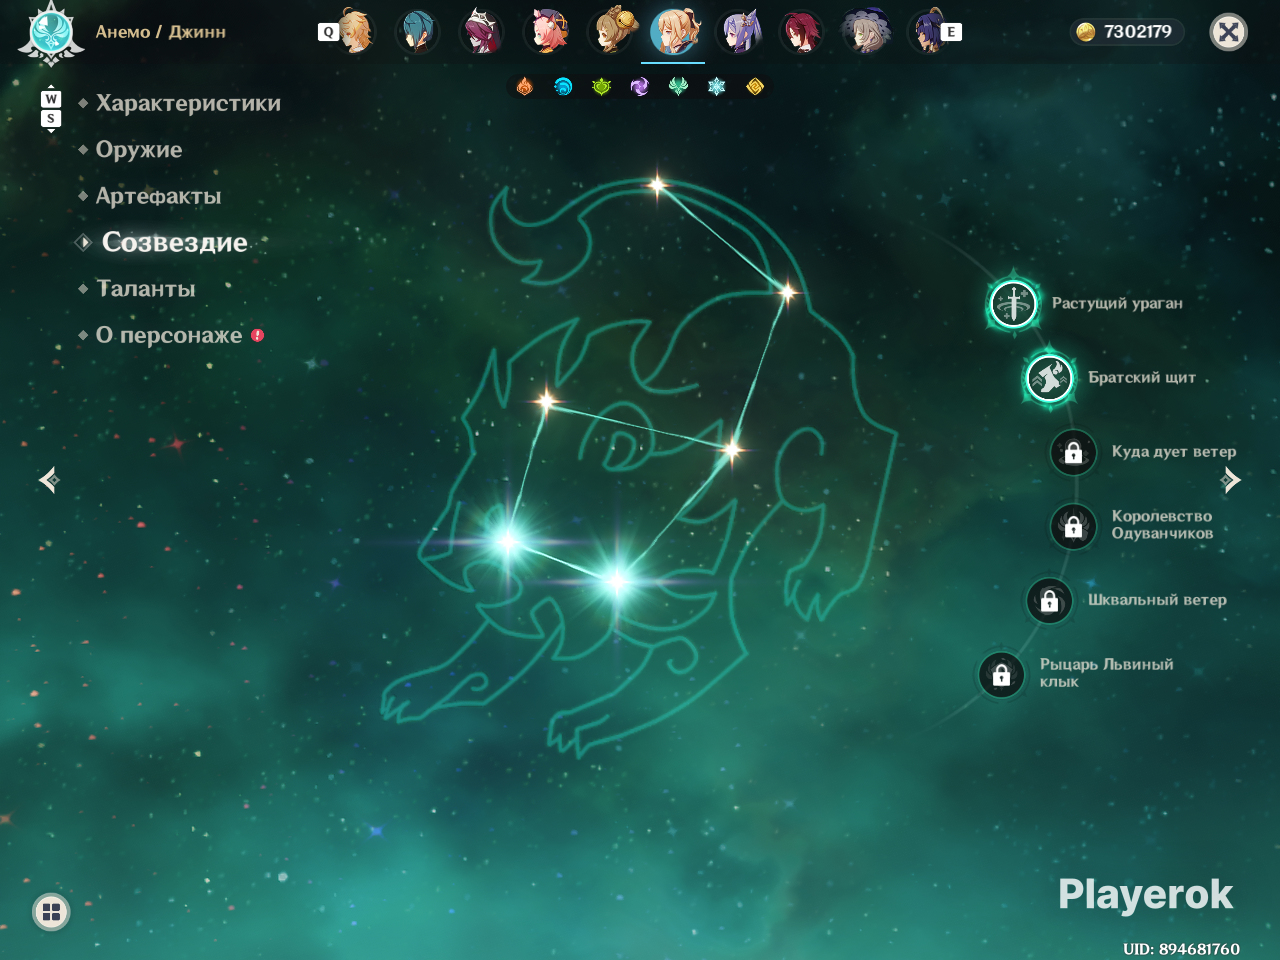
Task: Pick the Yaoyao avatar with the bell
Action: pos(612,32)
